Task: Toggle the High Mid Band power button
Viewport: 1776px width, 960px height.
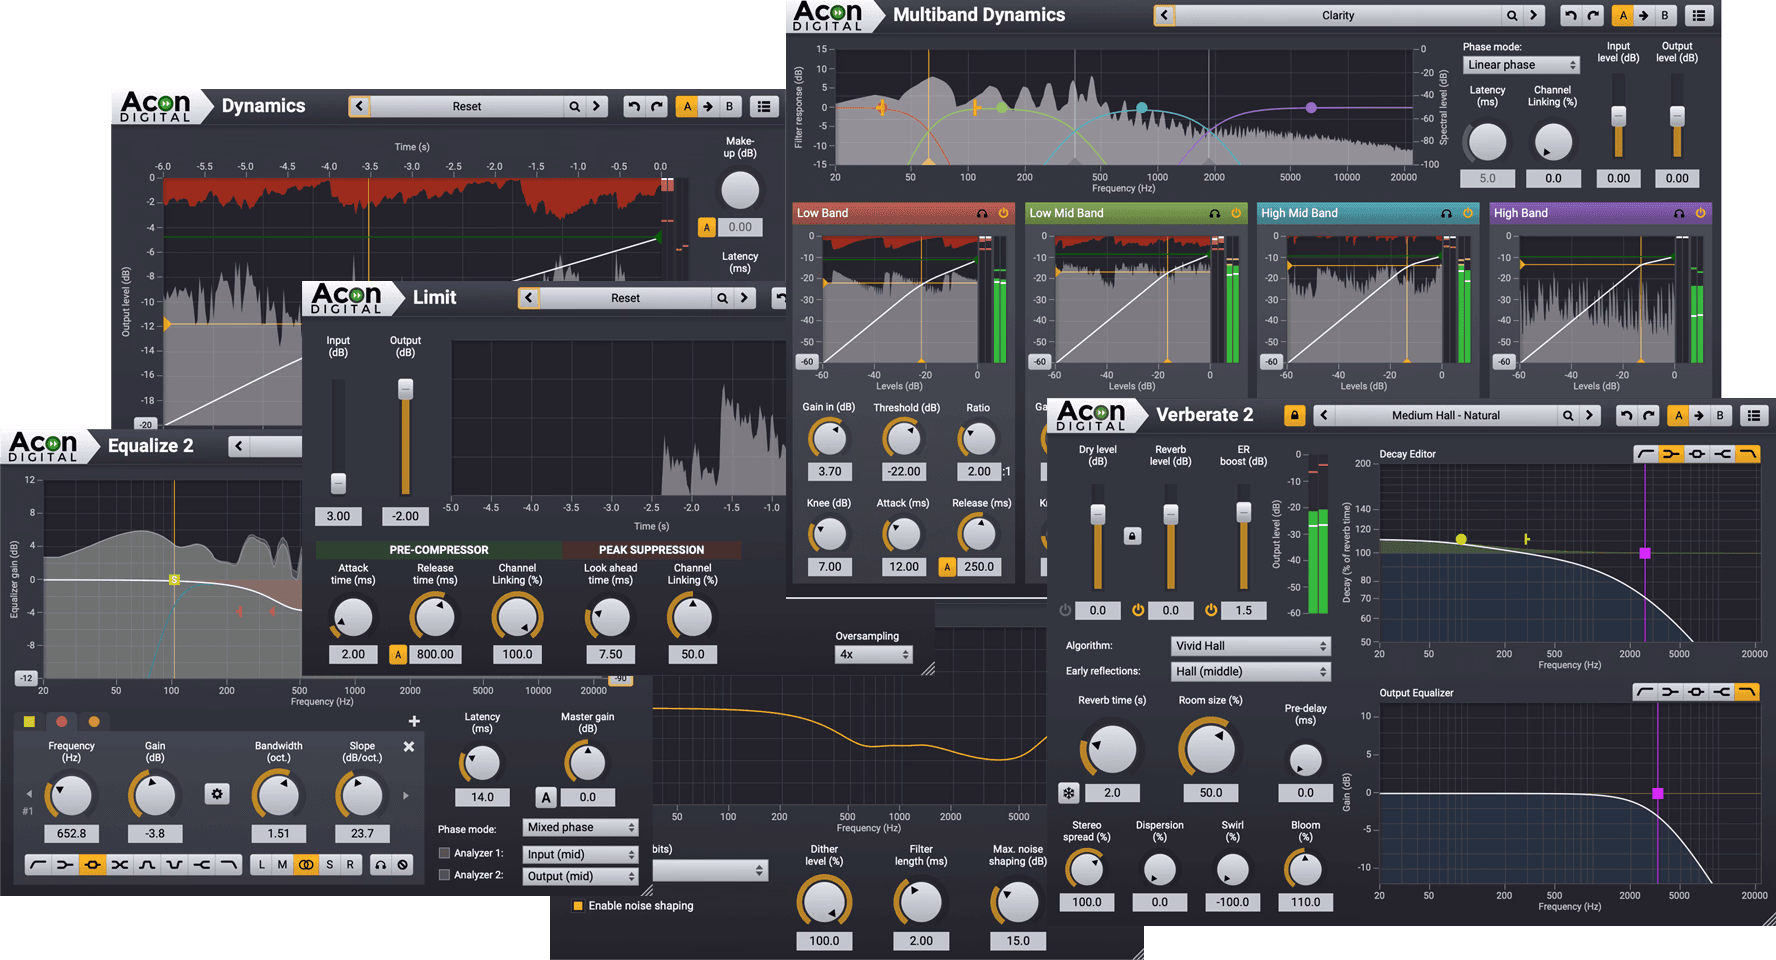Action: 1468,213
